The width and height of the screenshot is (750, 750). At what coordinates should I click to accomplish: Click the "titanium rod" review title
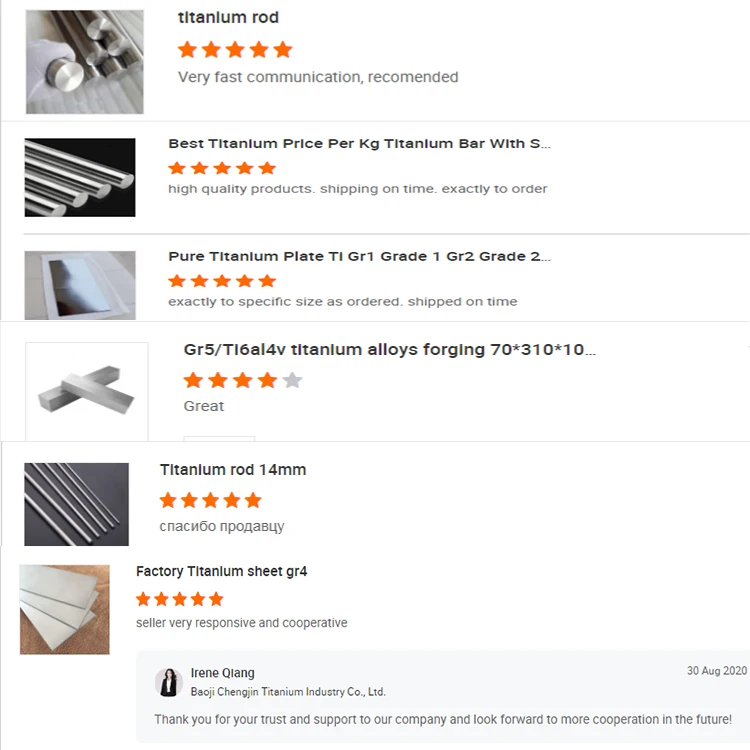pos(228,18)
